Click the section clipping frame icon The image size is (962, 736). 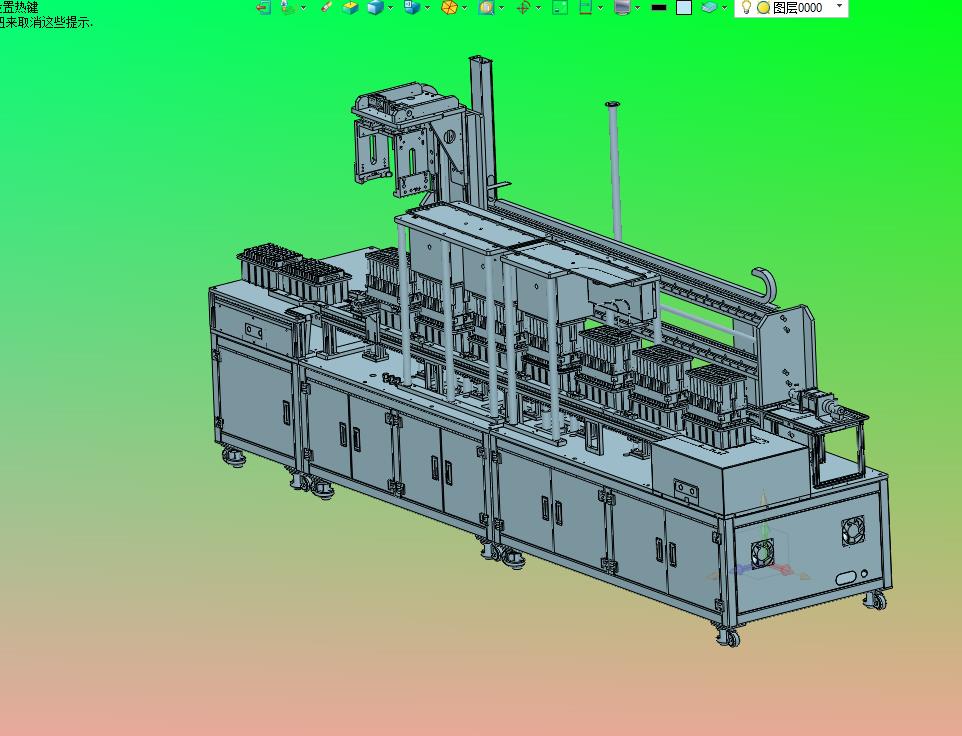[x=585, y=7]
